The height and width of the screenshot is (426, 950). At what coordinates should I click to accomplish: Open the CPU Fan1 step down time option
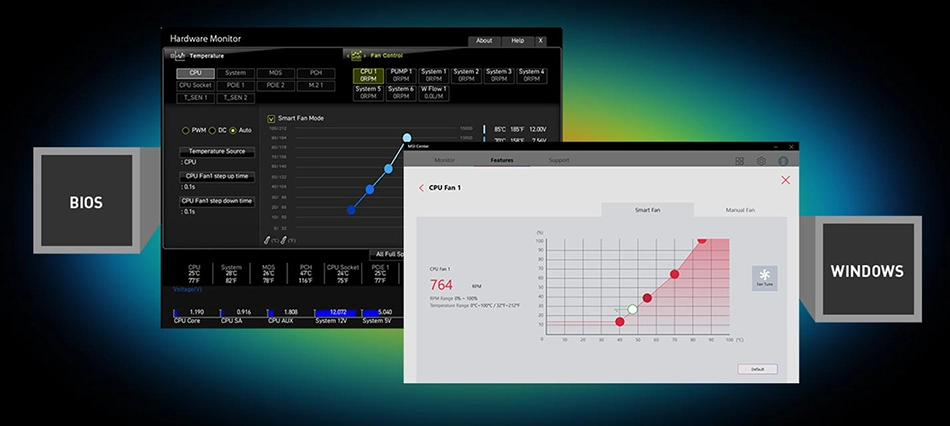[x=217, y=201]
